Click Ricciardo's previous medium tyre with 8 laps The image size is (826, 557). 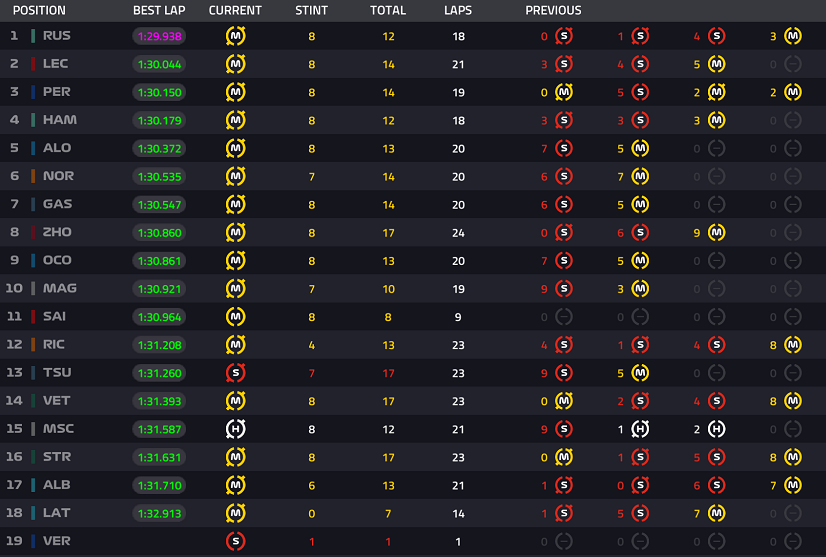coord(793,345)
